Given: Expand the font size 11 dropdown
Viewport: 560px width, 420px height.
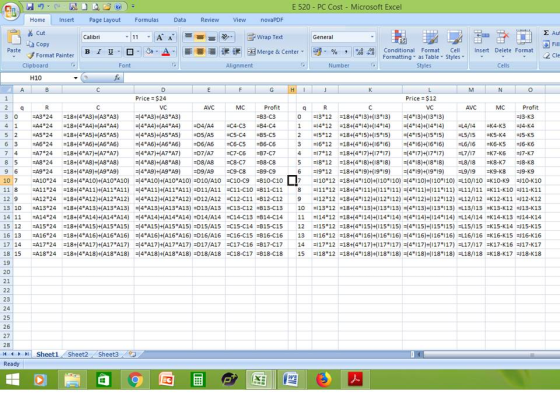Looking at the screenshot, I should [x=149, y=37].
